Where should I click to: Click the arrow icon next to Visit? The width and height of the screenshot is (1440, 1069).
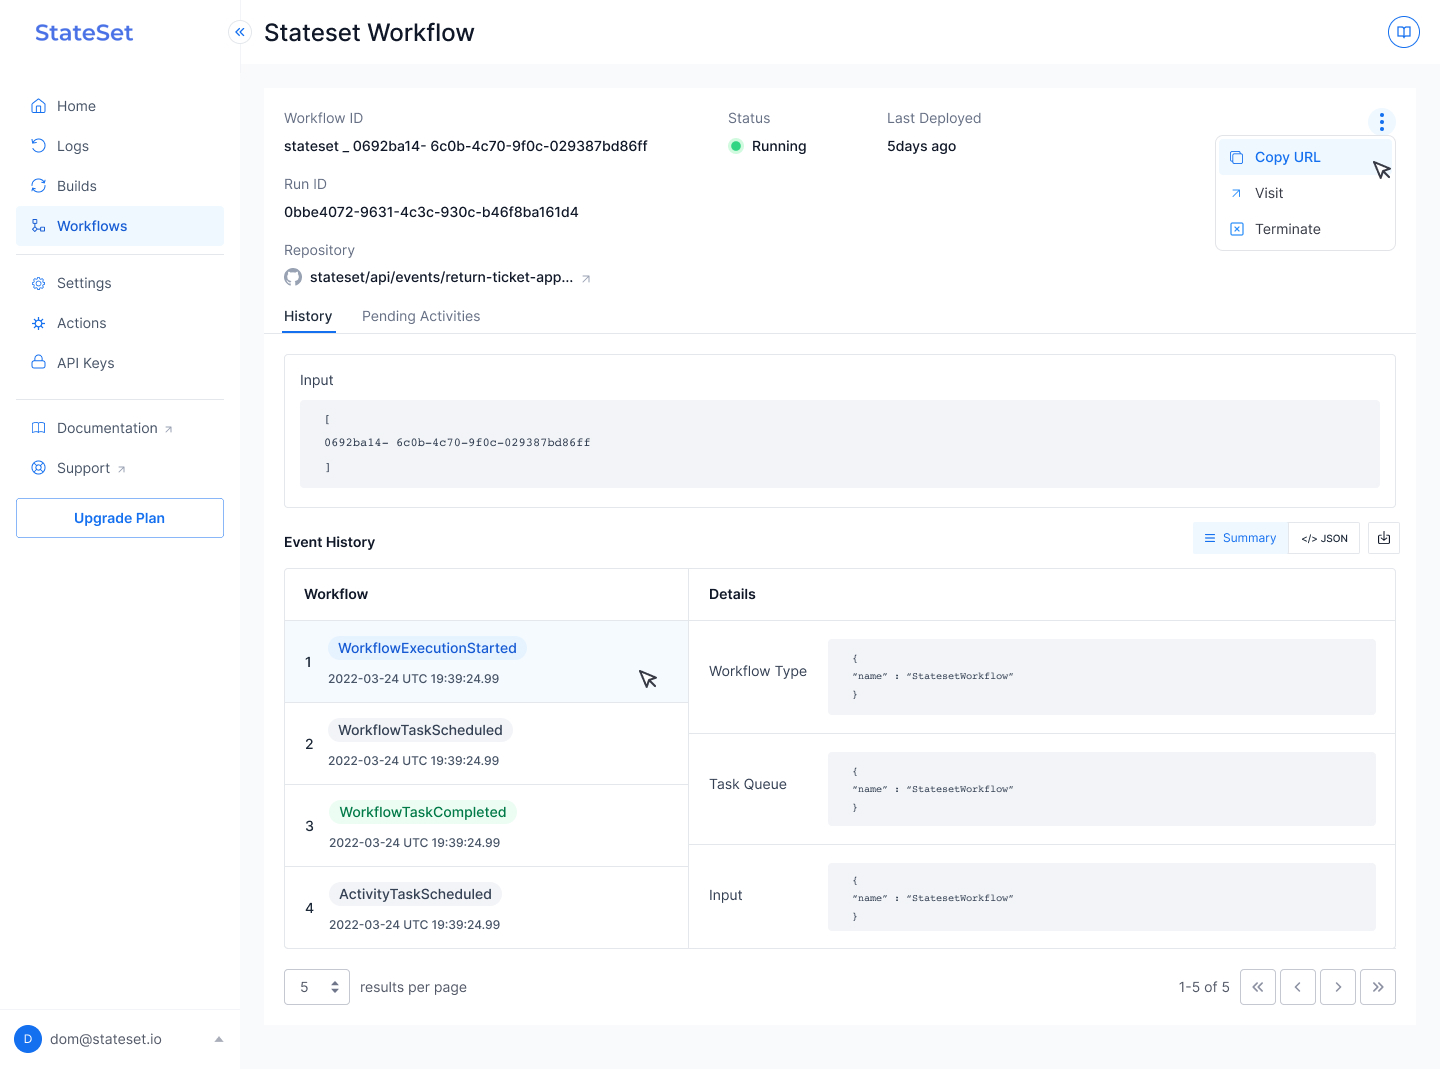[1237, 193]
